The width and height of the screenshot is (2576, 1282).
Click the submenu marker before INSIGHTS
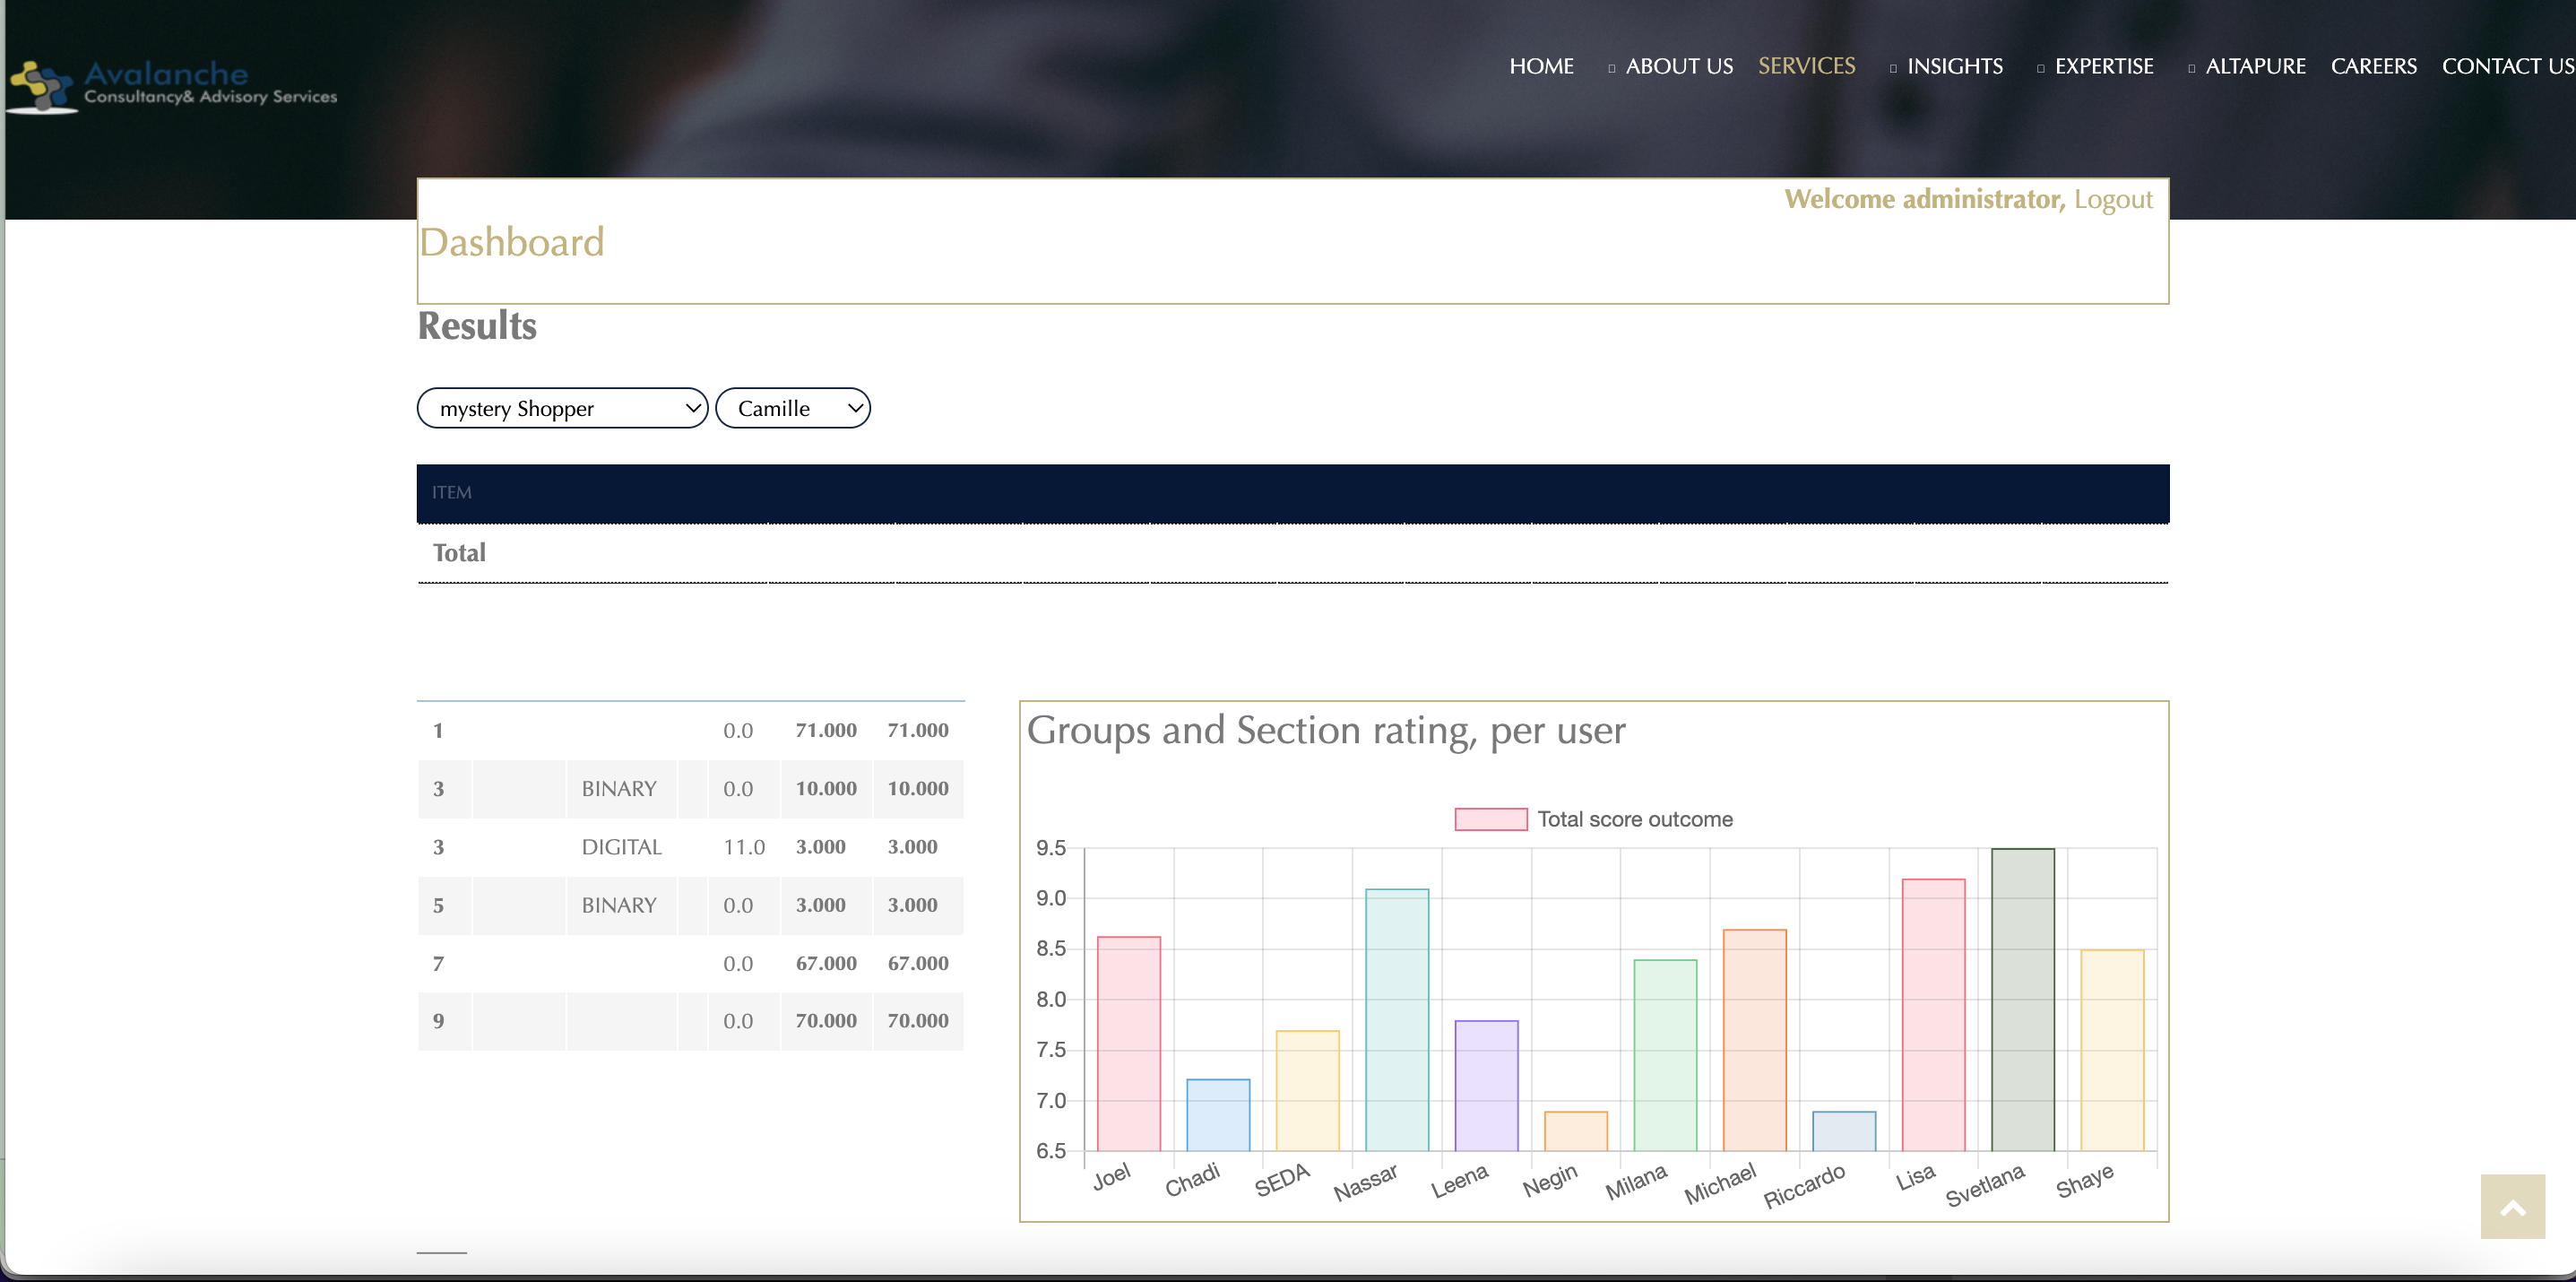(1892, 68)
